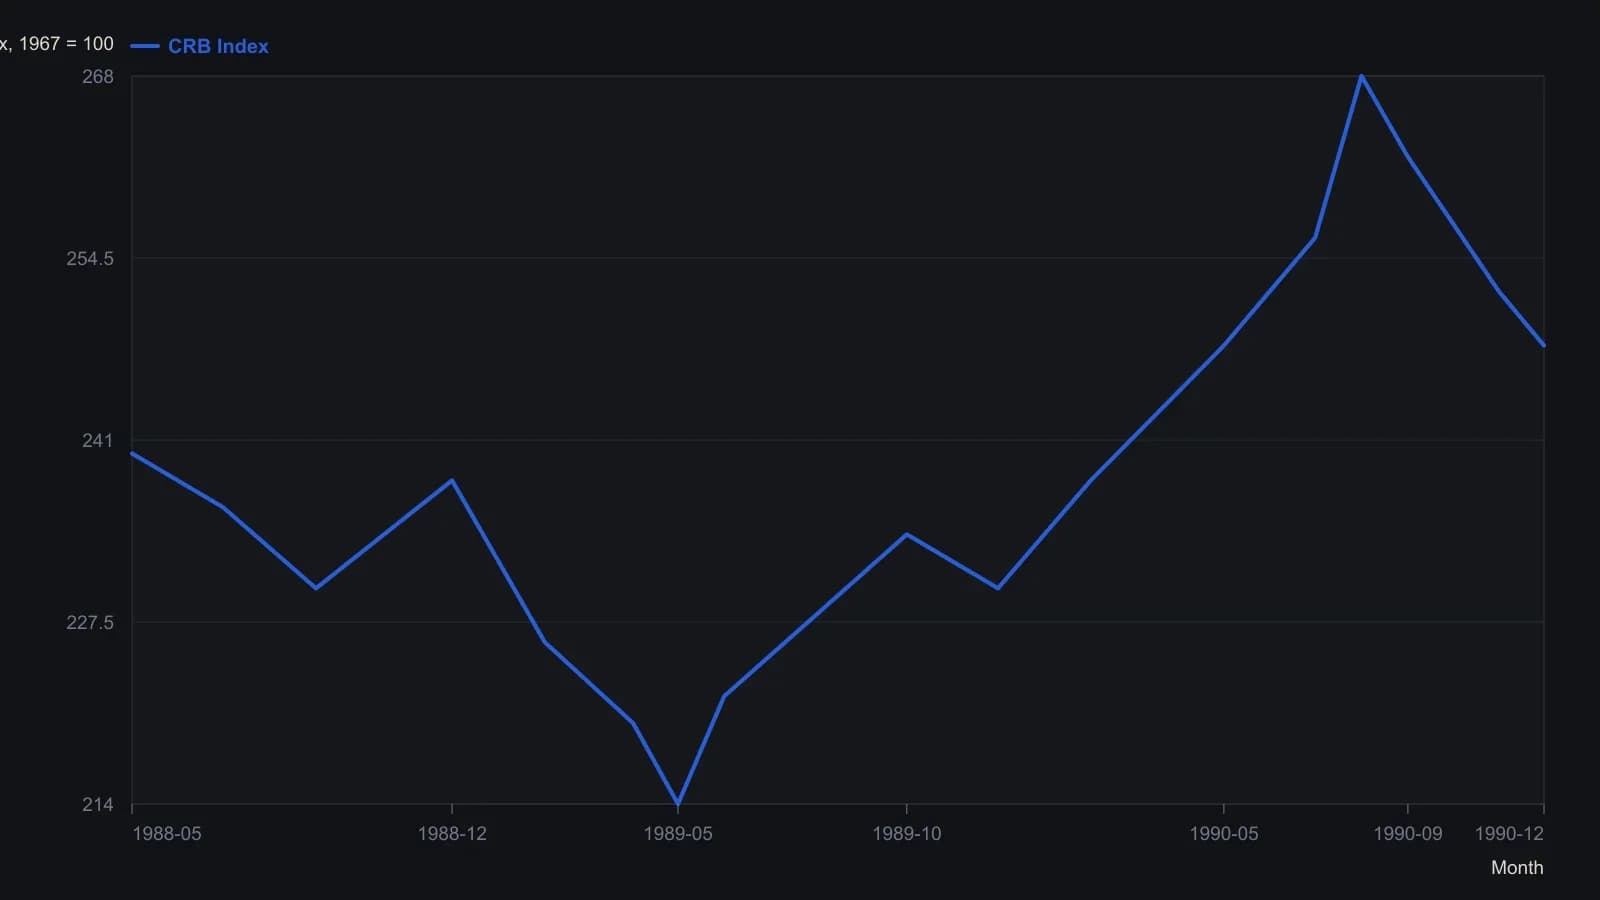Screen dimensions: 1600x900
Task: Toggle the CRB Index legend entry
Action: pos(200,46)
